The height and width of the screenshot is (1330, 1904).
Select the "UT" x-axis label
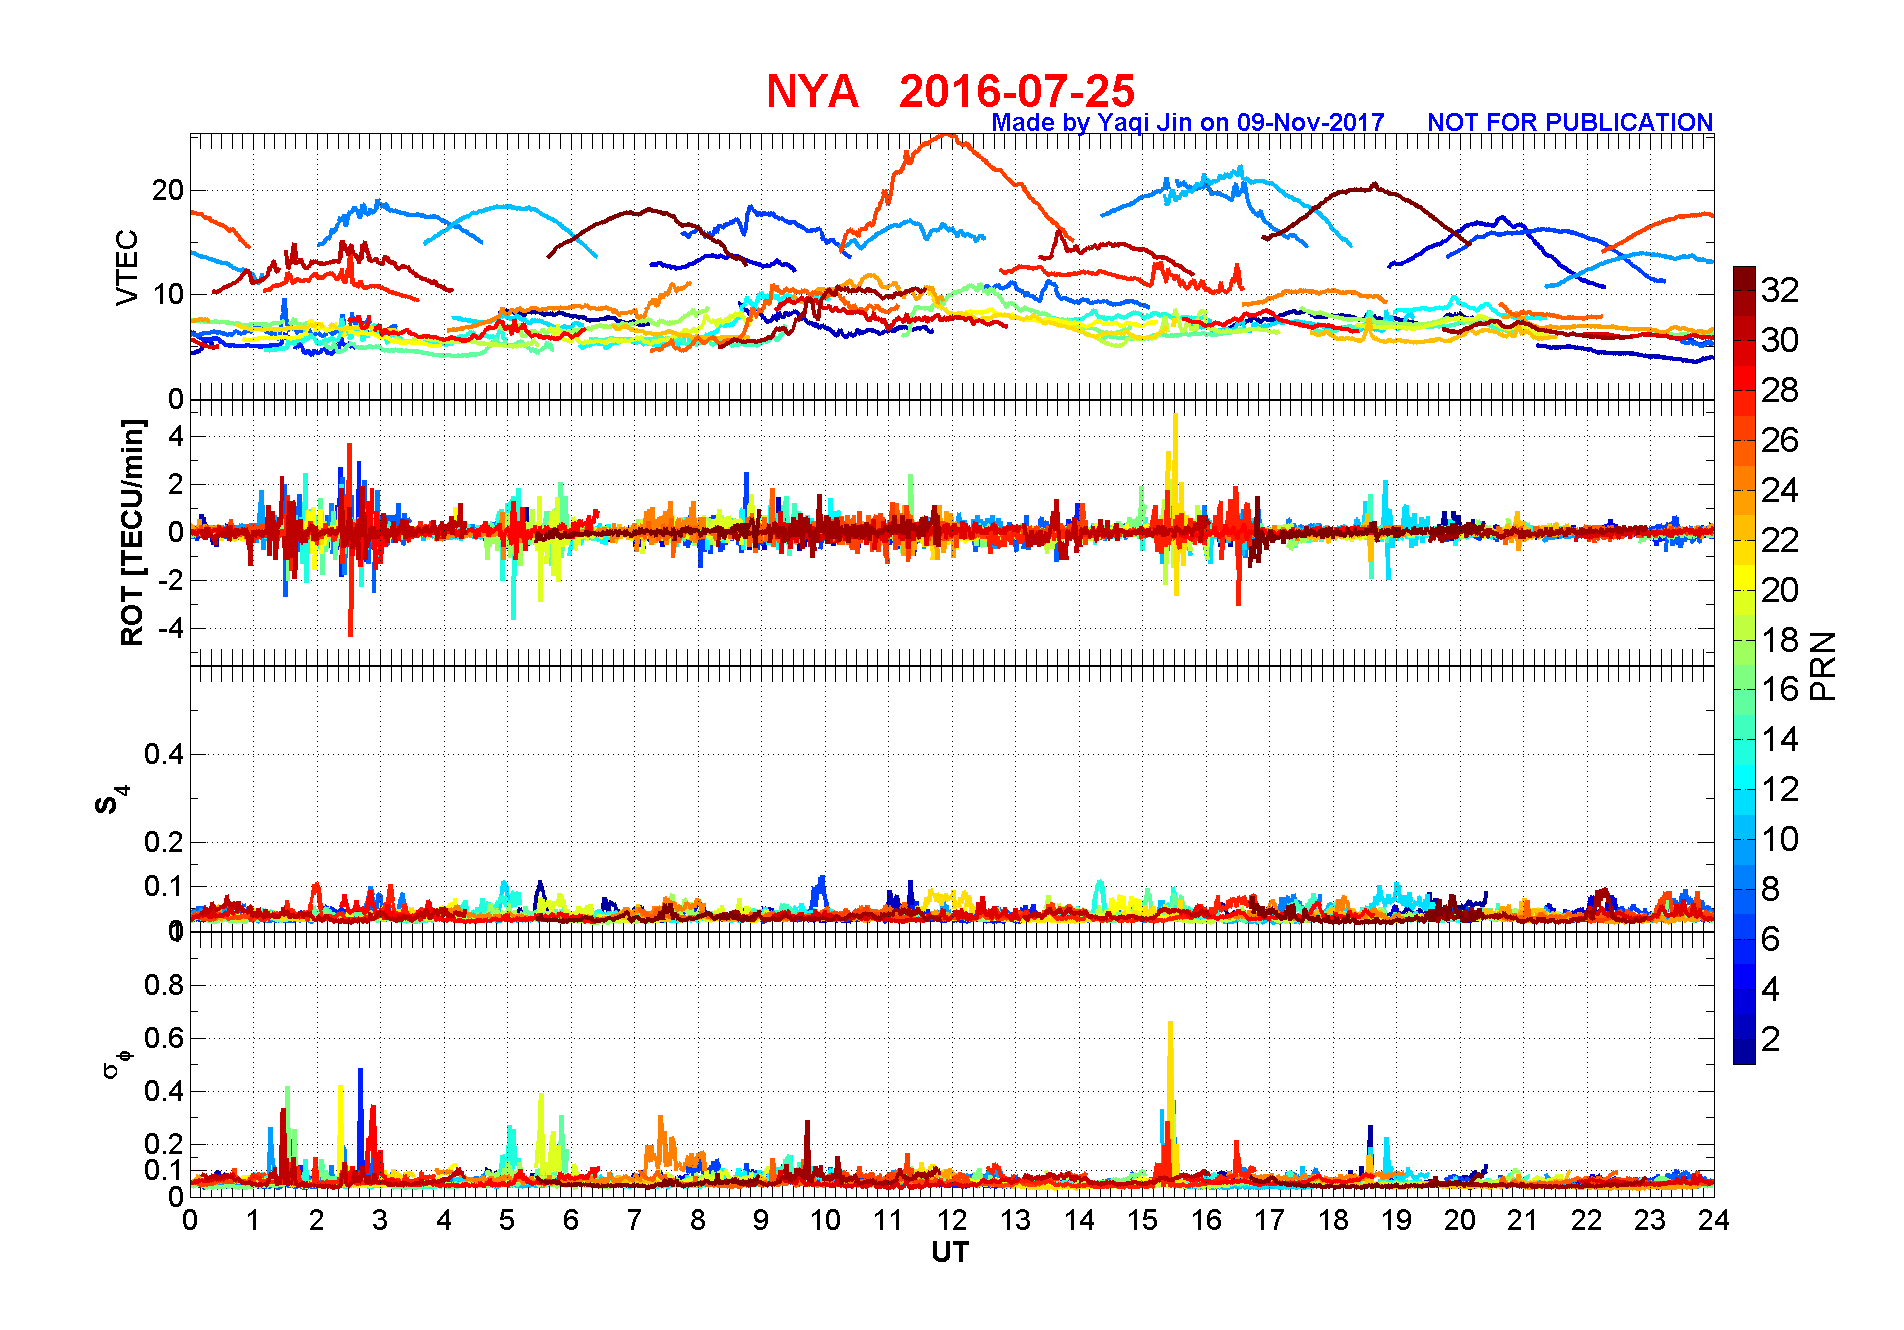950,1252
